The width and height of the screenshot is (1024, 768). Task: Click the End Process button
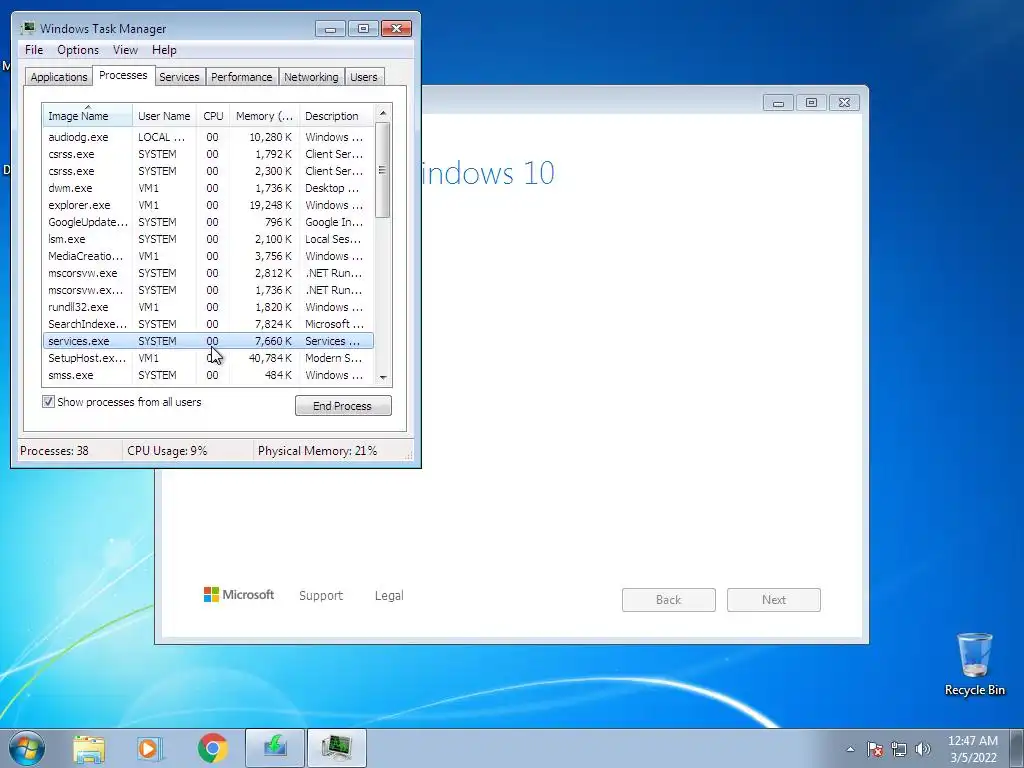point(343,406)
